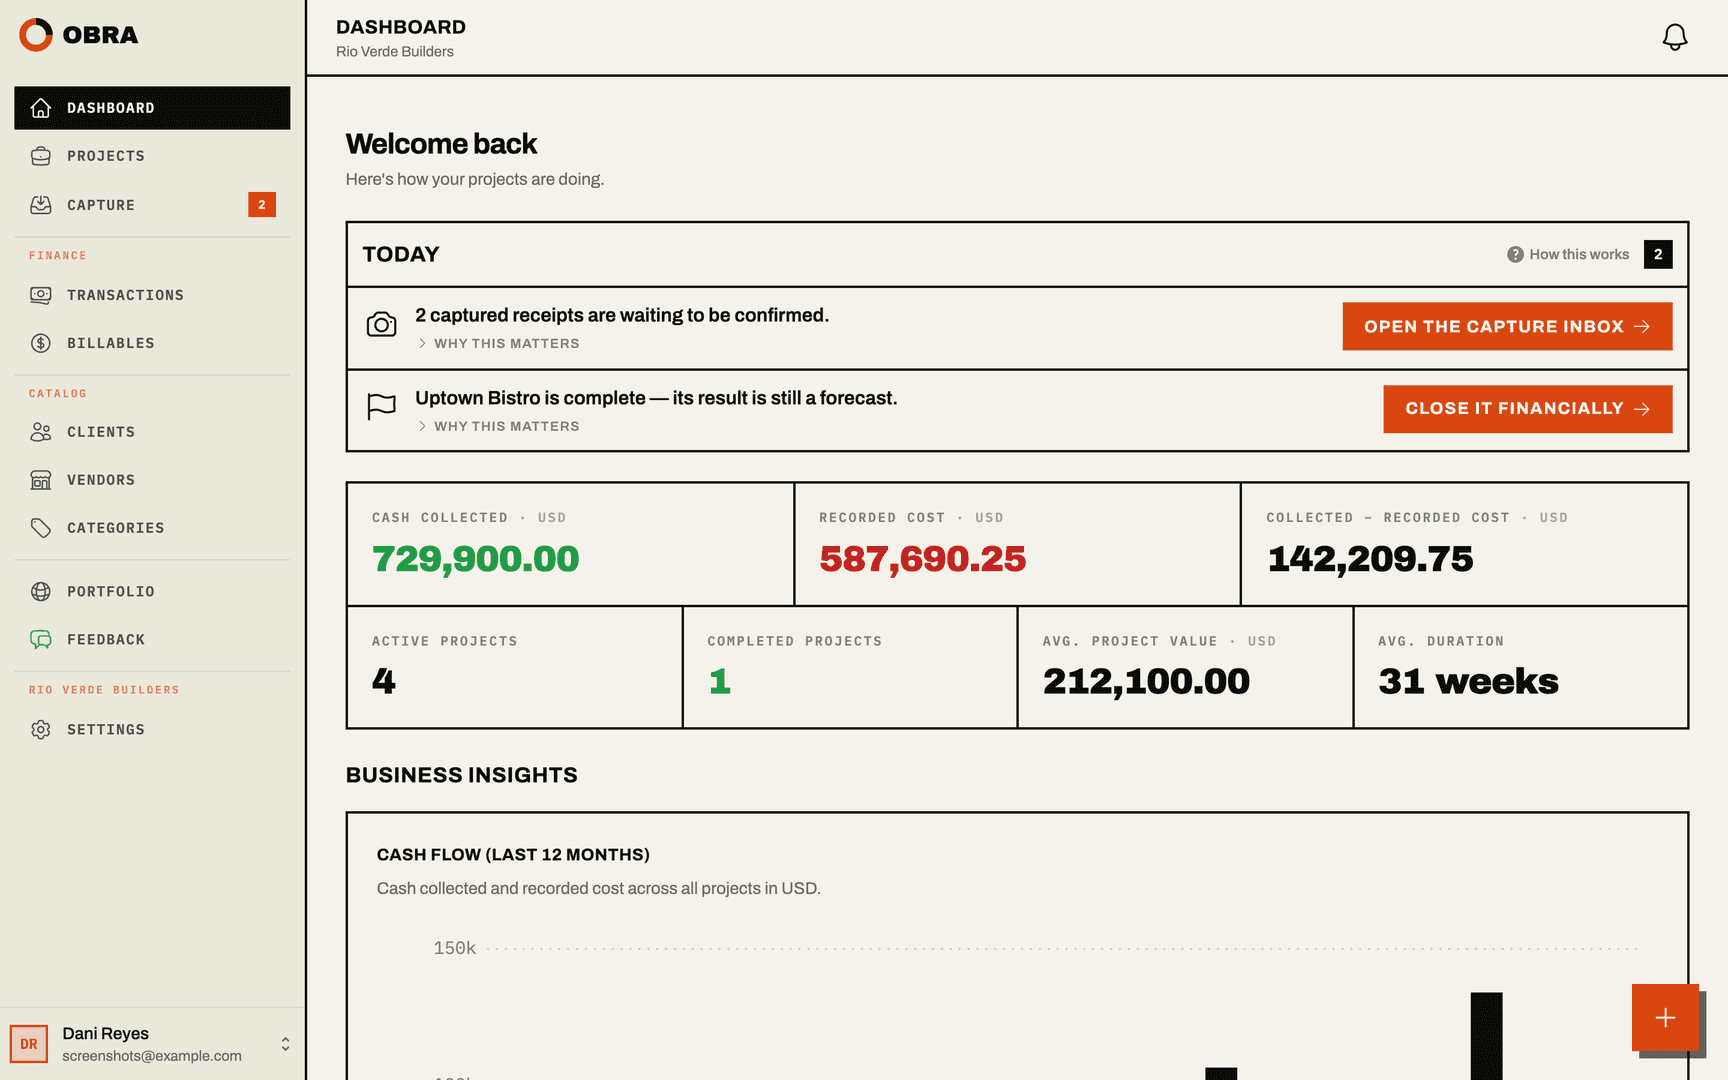Viewport: 1728px width, 1080px height.
Task: Click the orange 2 badge beside Capture
Action: click(262, 205)
